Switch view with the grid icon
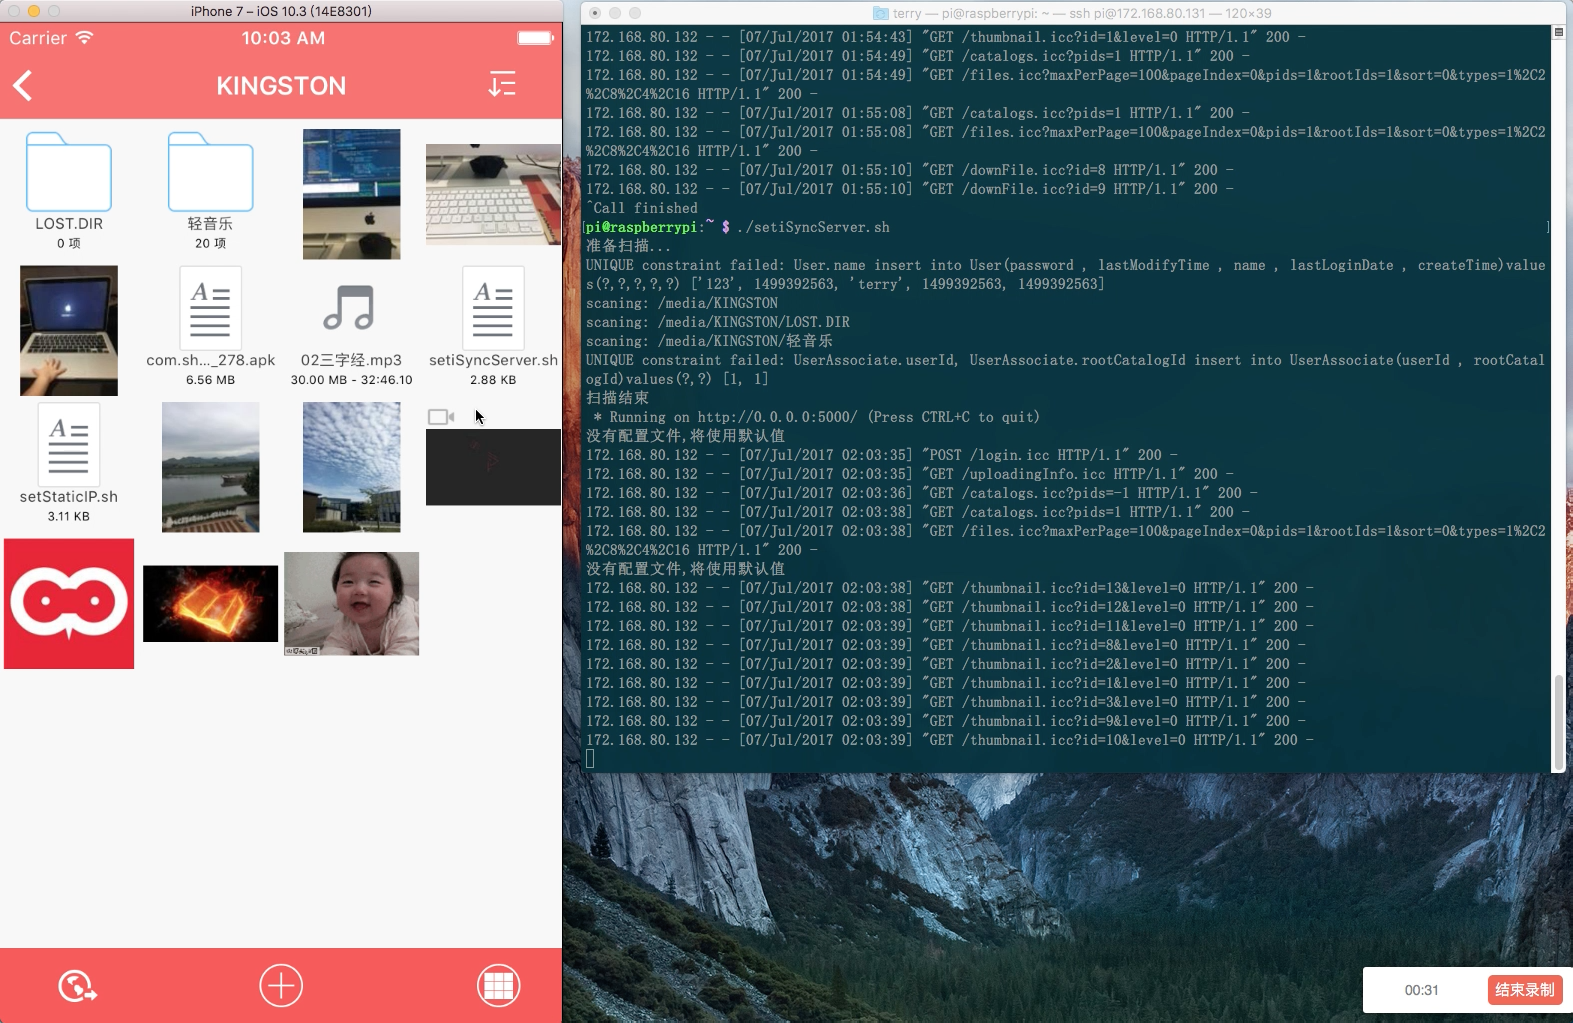The image size is (1573, 1023). coord(499,985)
